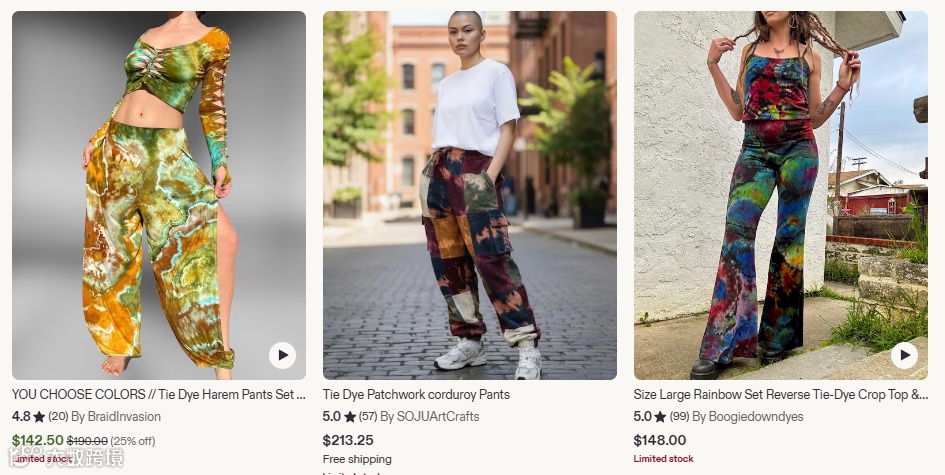
Task: Visit the Boogiedowndyes shop
Action: (x=748, y=417)
